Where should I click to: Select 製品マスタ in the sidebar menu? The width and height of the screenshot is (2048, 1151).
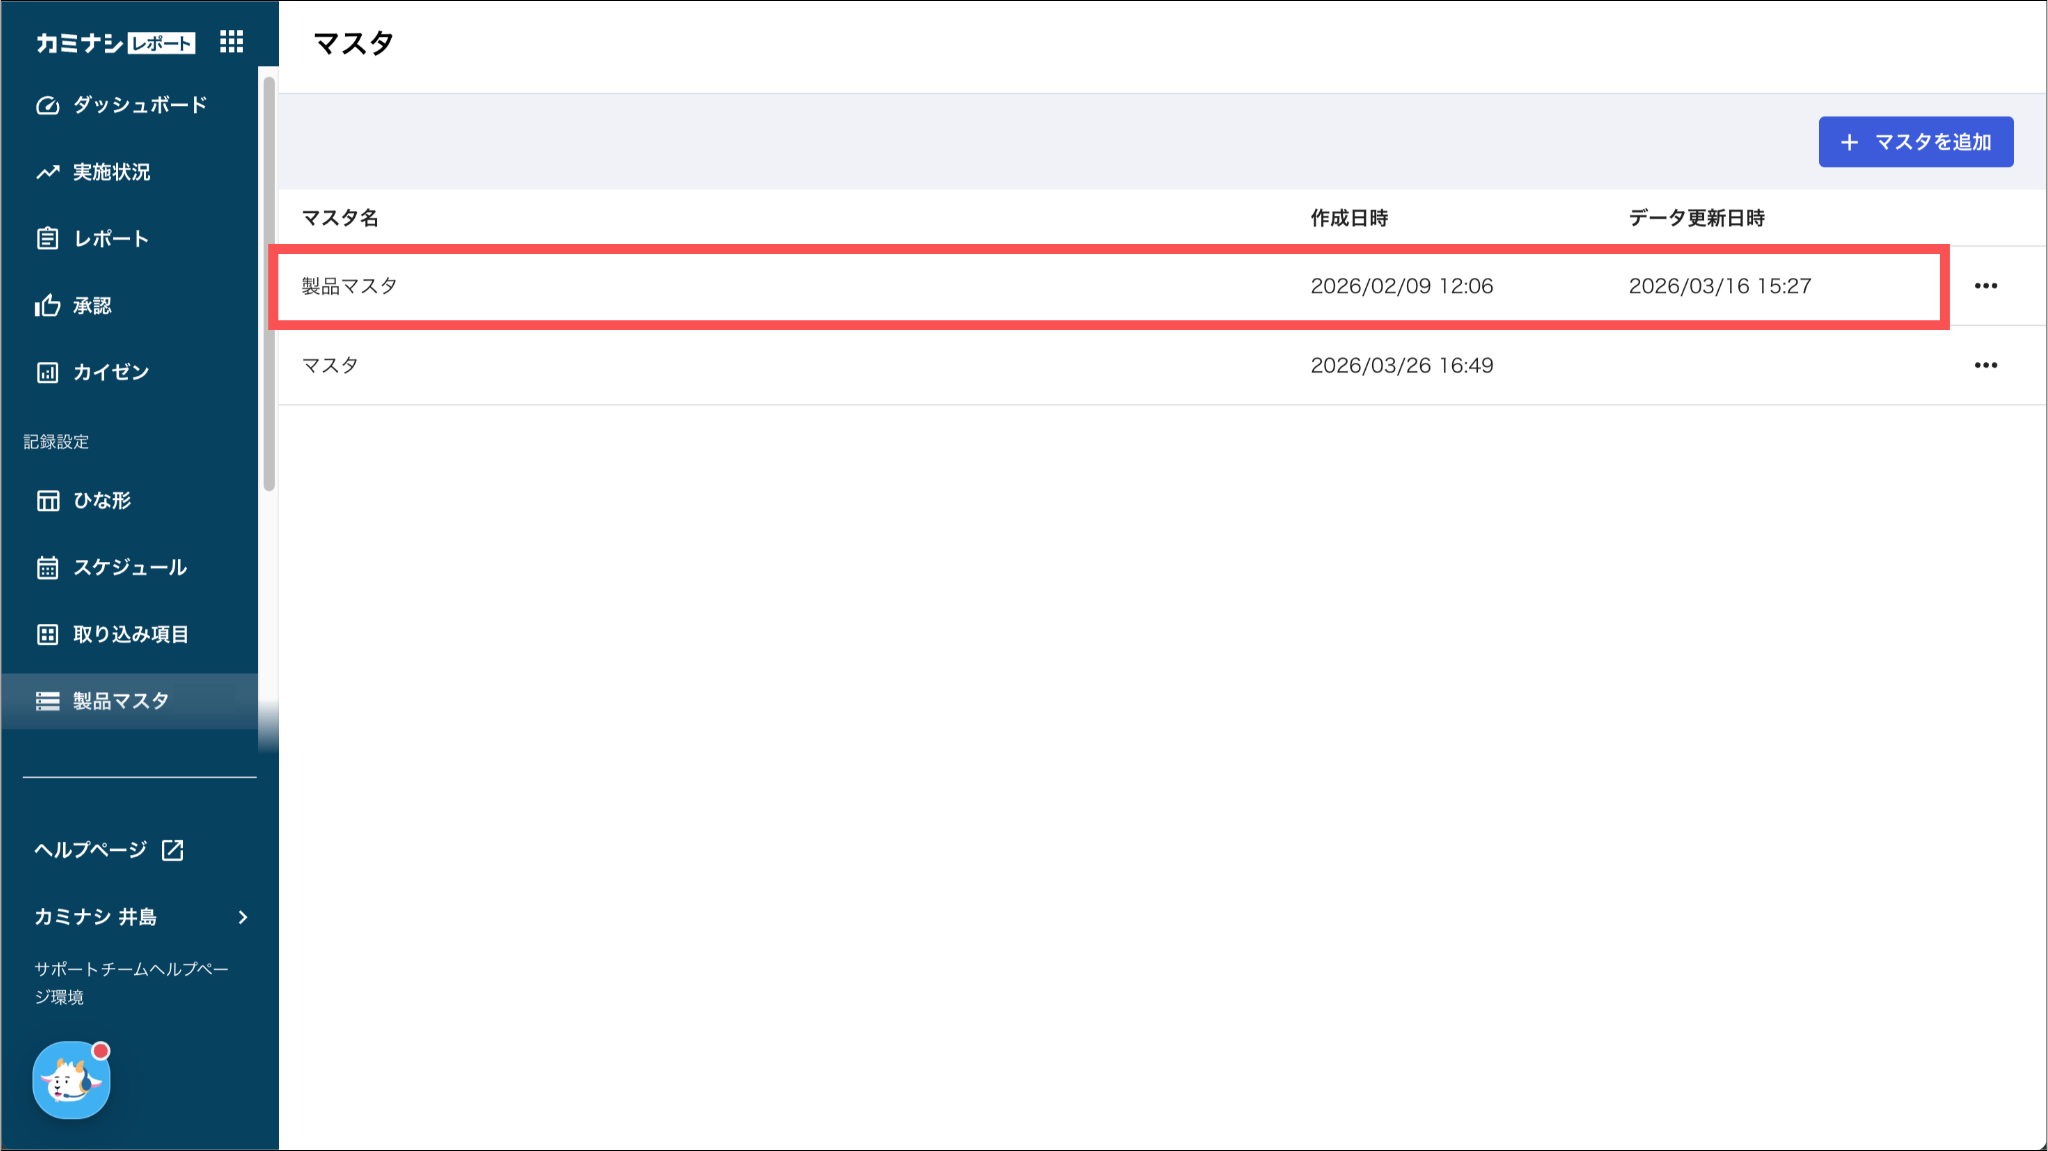[120, 701]
